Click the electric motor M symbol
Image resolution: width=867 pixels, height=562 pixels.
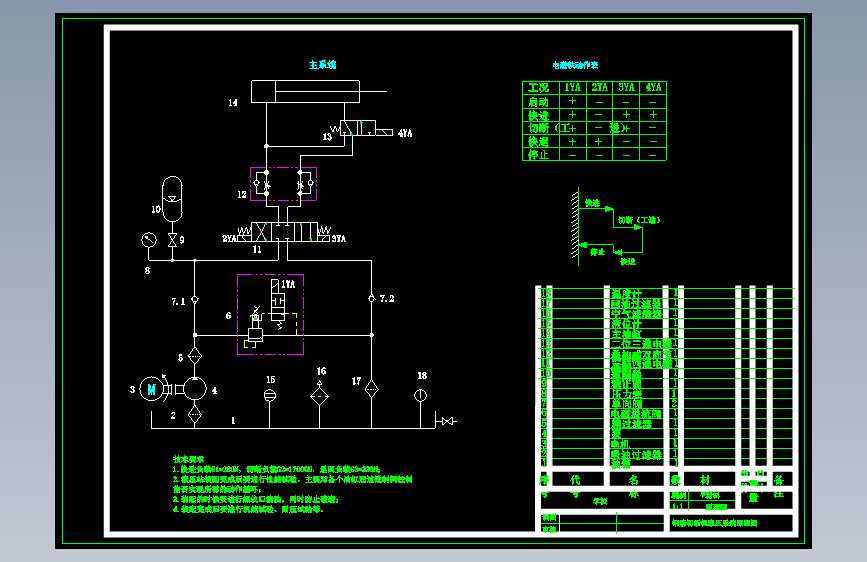point(151,389)
